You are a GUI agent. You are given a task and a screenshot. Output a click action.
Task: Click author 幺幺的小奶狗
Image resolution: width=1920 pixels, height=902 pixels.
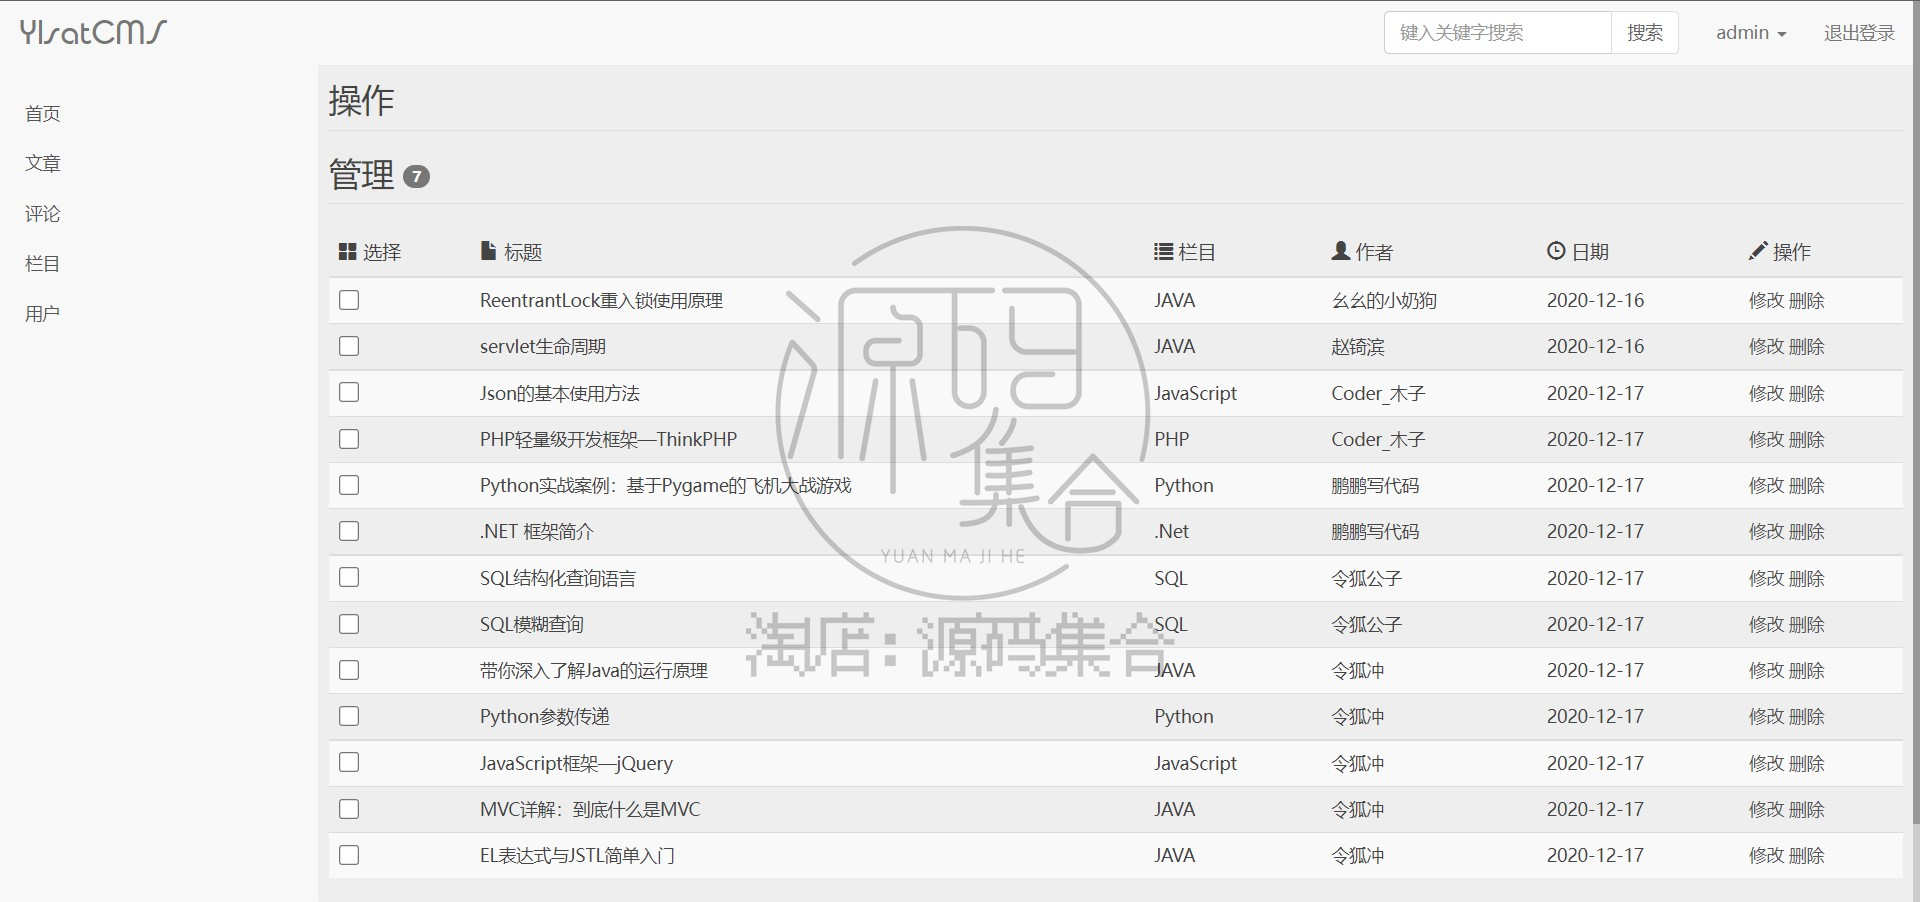point(1384,301)
